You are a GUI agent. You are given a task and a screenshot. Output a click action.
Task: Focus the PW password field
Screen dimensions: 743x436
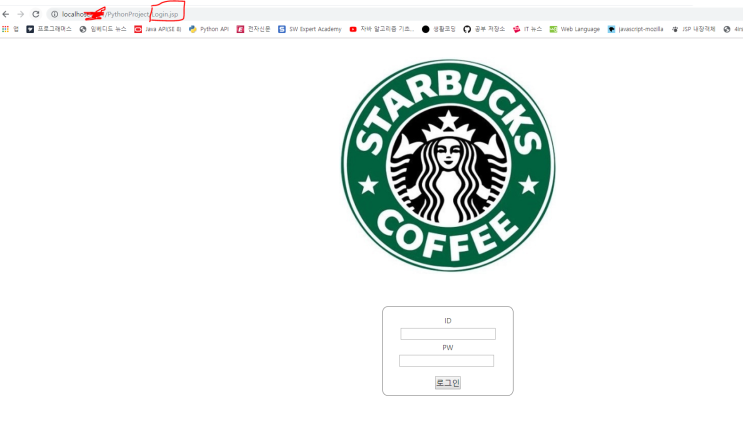tap(446, 361)
